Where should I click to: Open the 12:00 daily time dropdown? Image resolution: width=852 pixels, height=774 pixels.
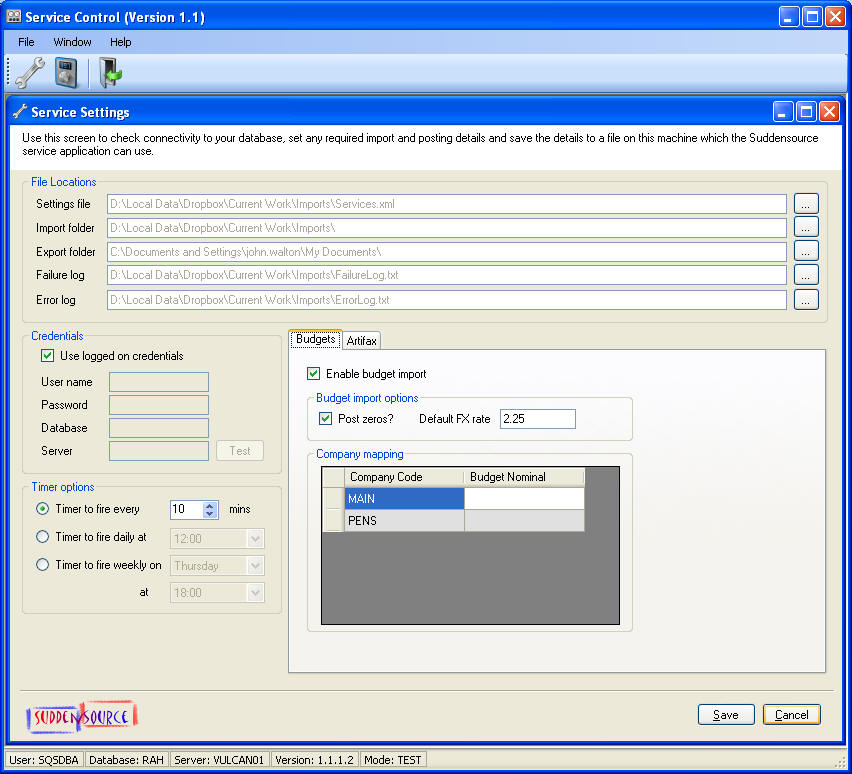[255, 539]
